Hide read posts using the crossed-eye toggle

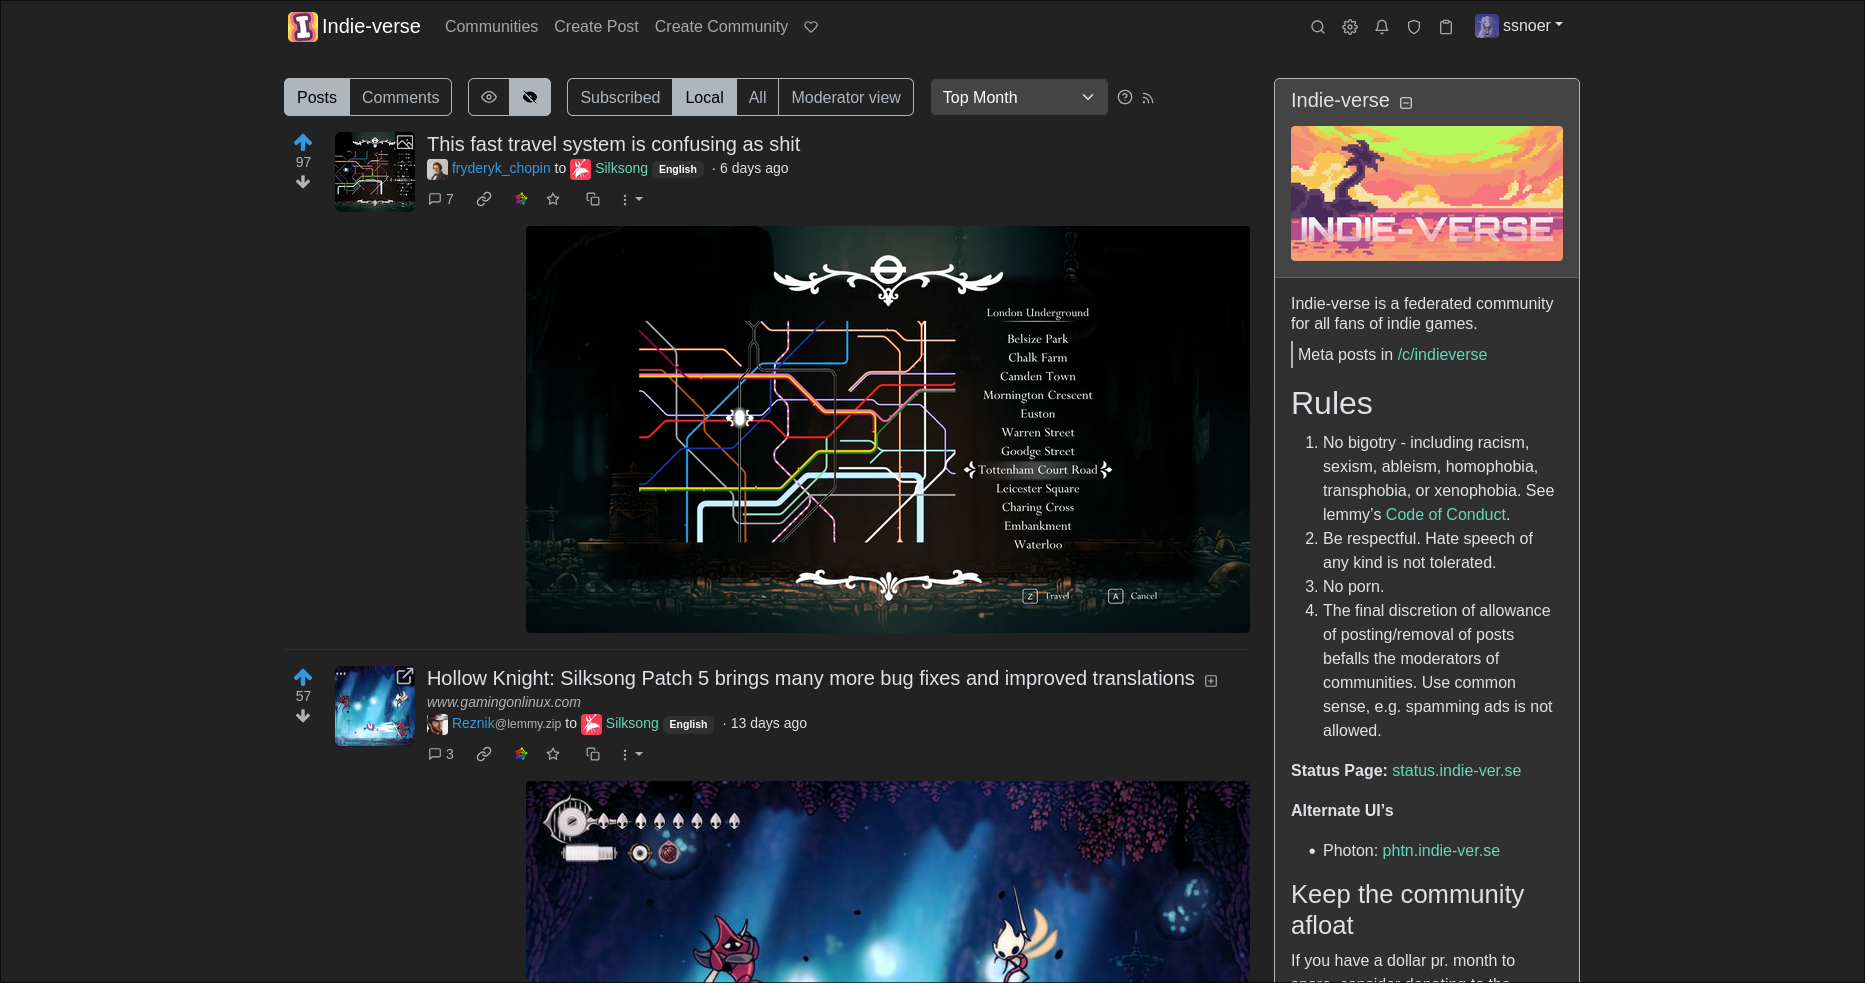530,97
